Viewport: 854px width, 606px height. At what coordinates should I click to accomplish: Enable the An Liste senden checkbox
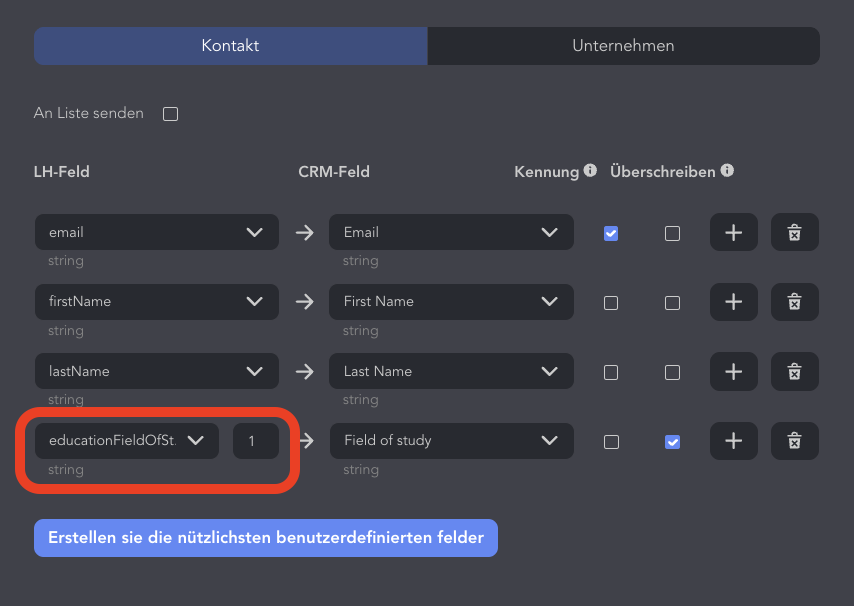pyautogui.click(x=170, y=114)
